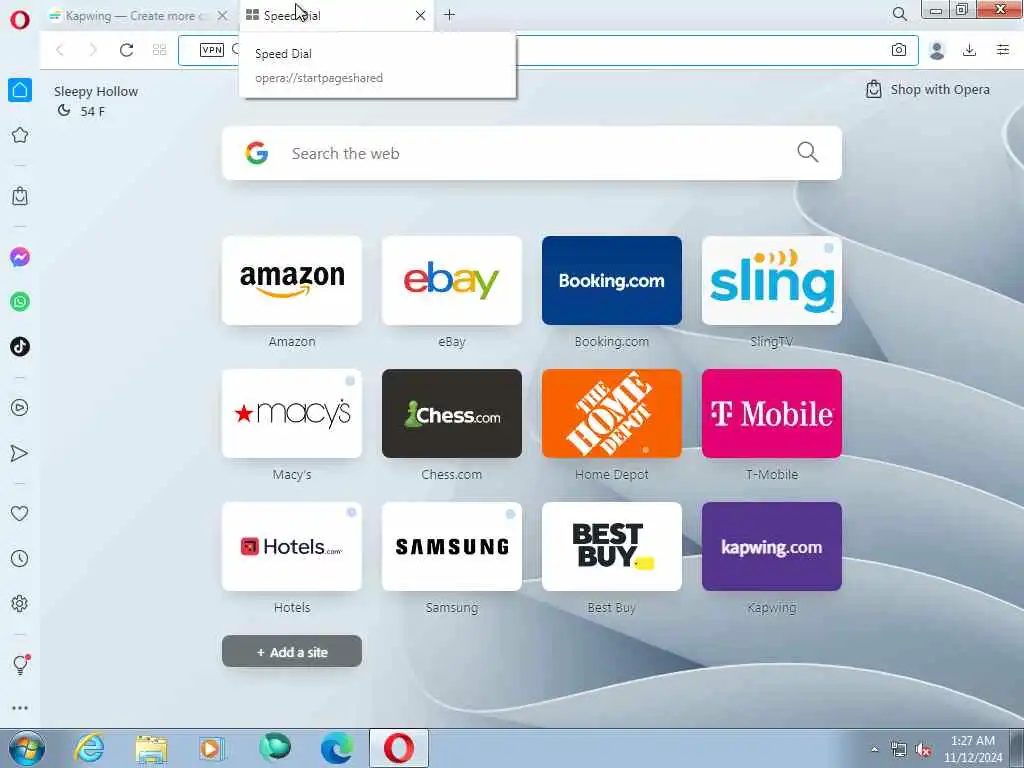This screenshot has height=768, width=1024.
Task: Open the user profile avatar icon
Action: click(x=937, y=50)
